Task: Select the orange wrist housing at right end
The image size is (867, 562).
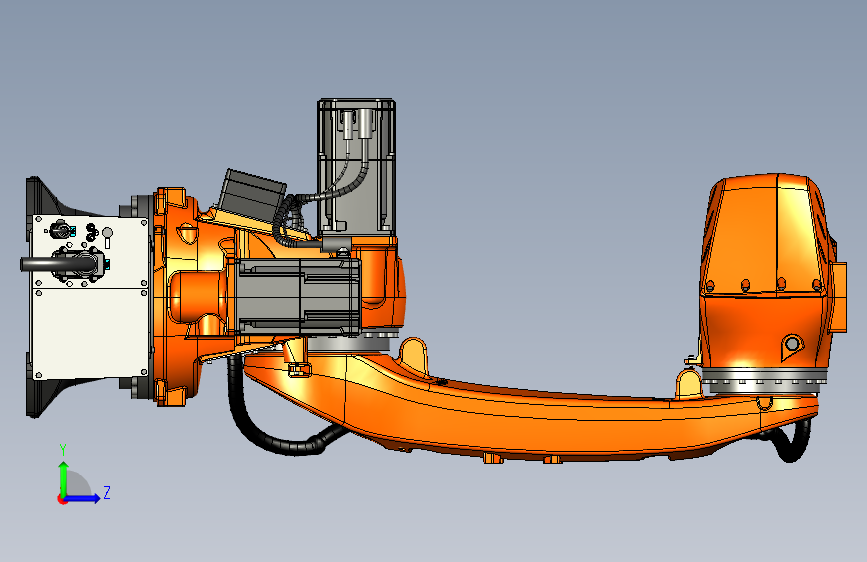Action: tap(773, 271)
